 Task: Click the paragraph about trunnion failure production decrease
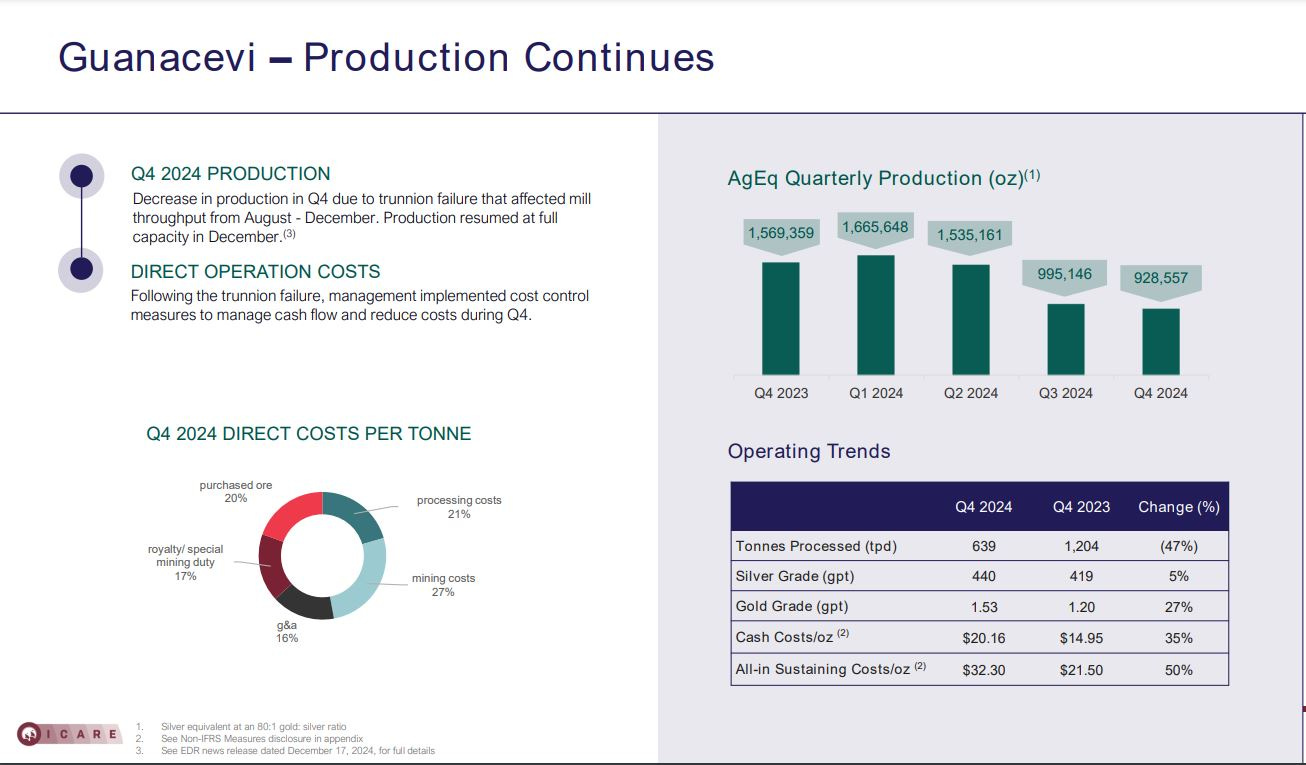(x=362, y=218)
